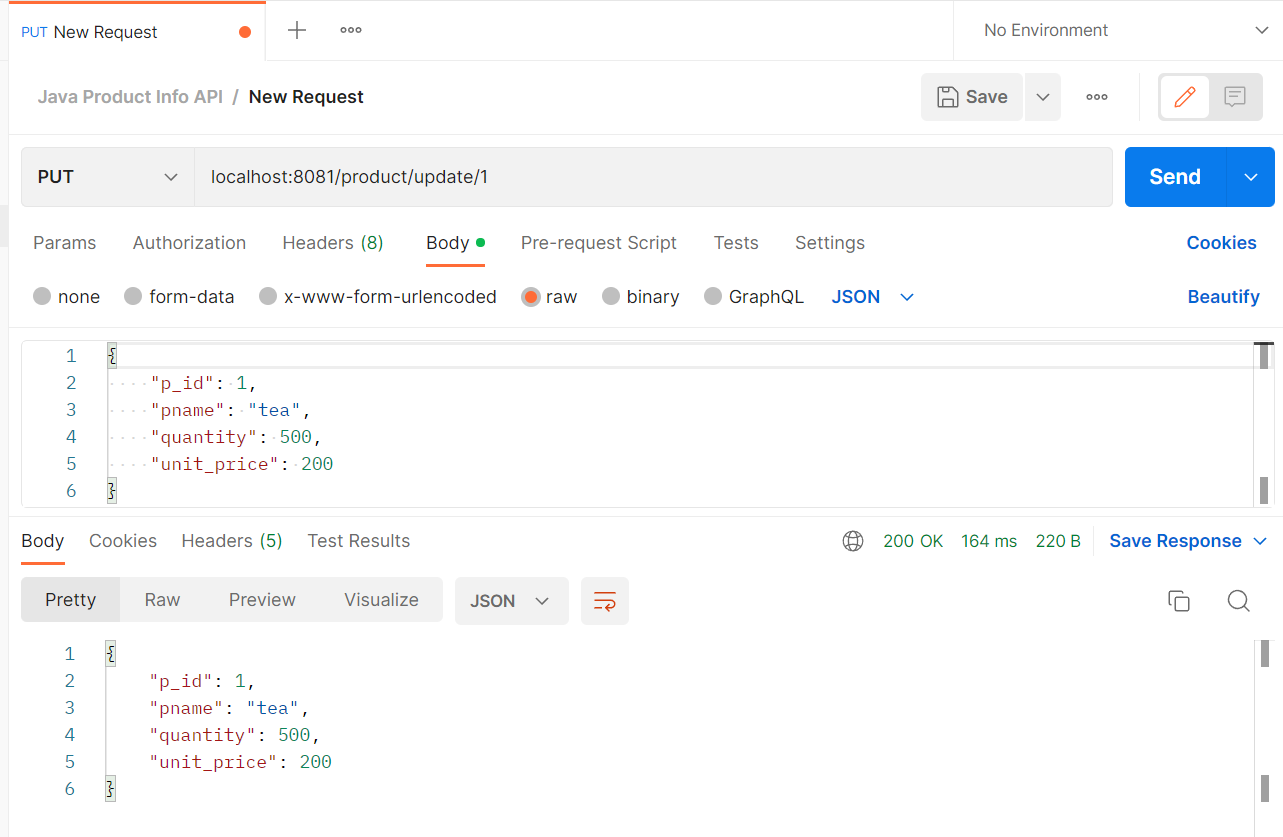Open the comments panel icon
The width and height of the screenshot is (1283, 837).
tap(1235, 96)
